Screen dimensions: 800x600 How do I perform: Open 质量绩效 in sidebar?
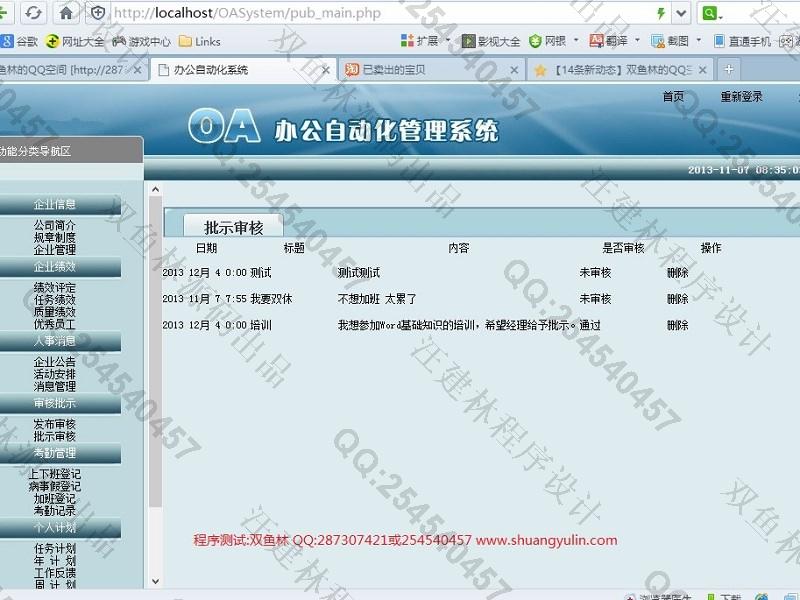point(55,312)
